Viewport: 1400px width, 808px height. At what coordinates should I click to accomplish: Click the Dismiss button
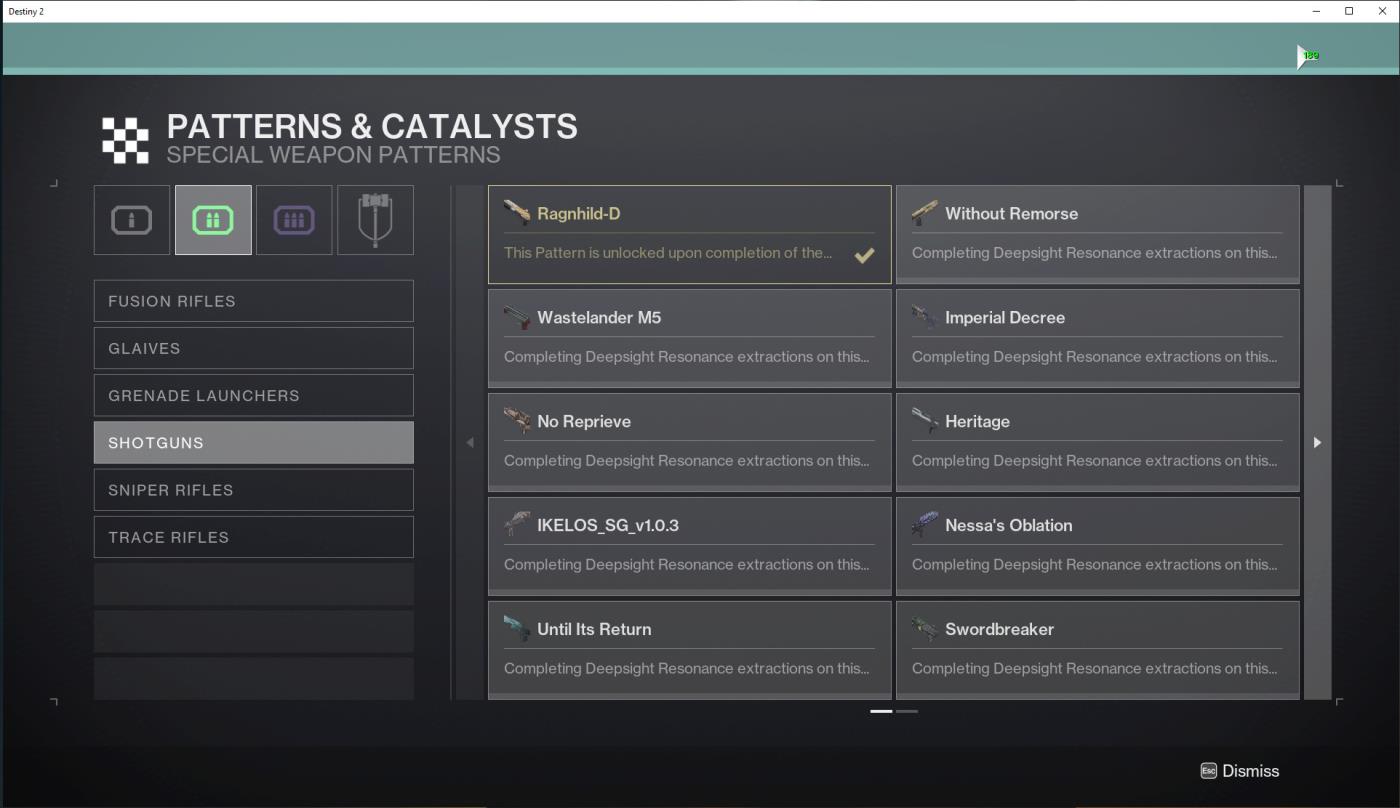[1240, 771]
